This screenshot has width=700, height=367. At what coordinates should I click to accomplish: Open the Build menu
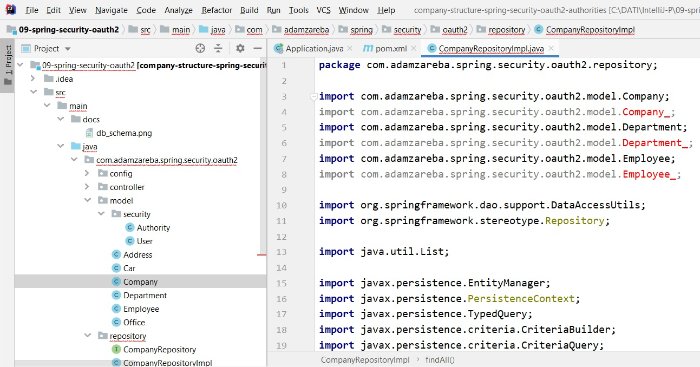(x=249, y=10)
